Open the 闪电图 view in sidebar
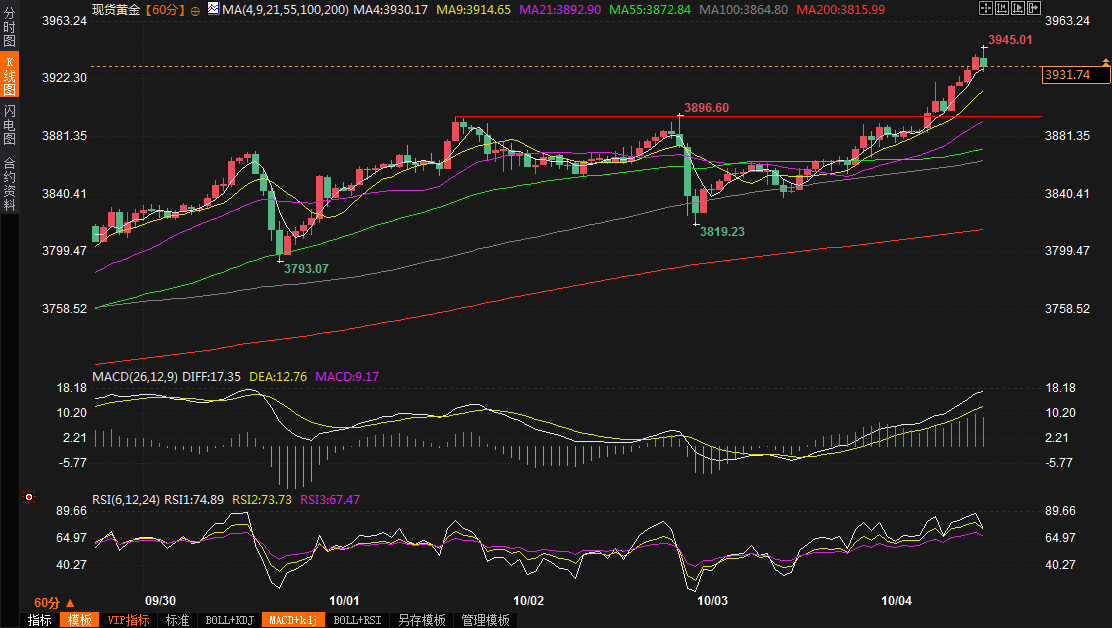This screenshot has width=1112, height=628. [x=10, y=125]
